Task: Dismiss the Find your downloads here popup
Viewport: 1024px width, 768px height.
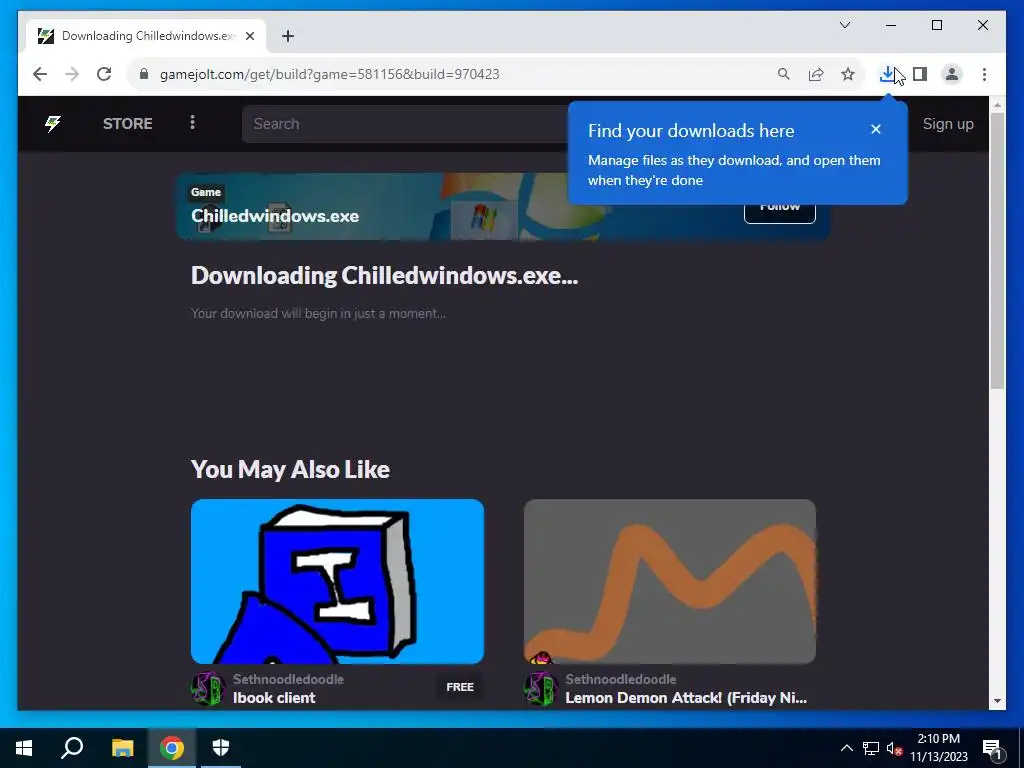Action: (x=876, y=129)
